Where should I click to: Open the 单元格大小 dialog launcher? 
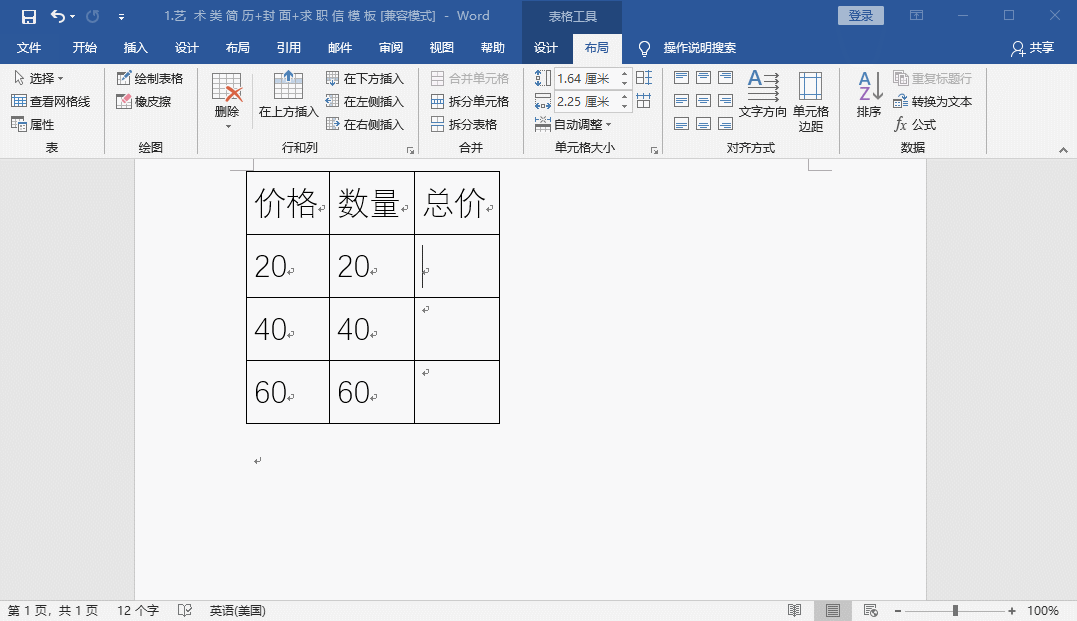[x=655, y=150]
